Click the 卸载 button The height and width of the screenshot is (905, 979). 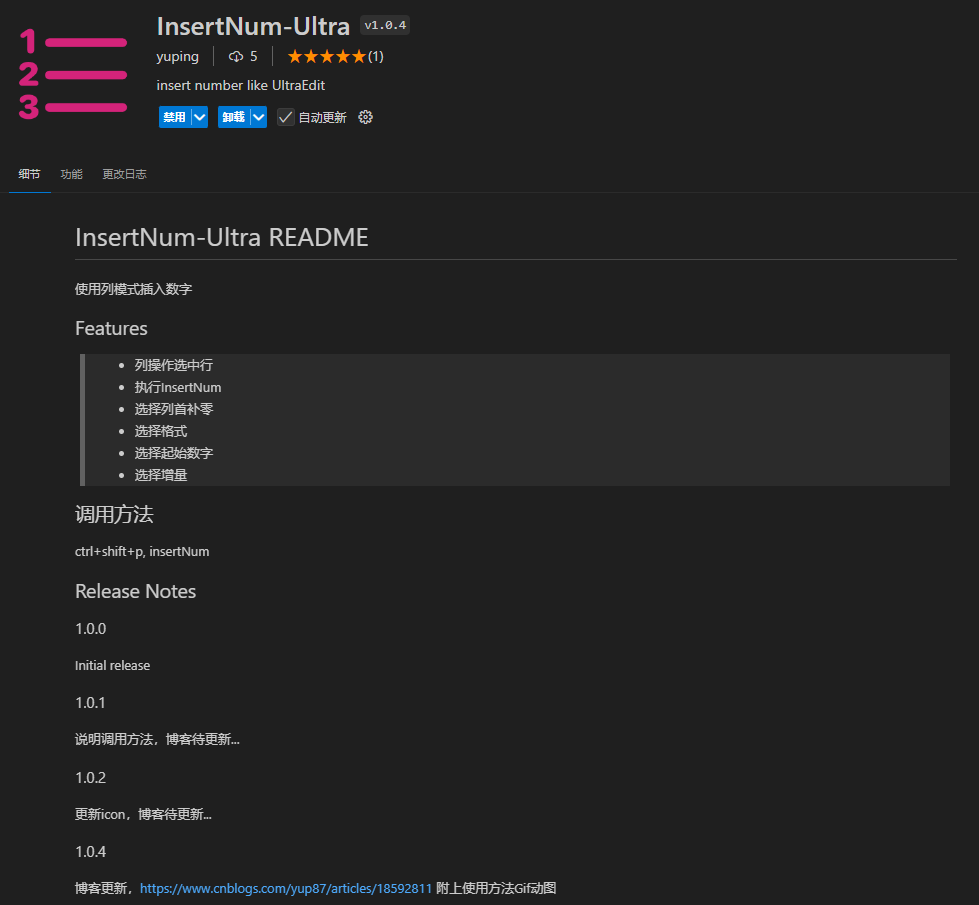coord(234,117)
